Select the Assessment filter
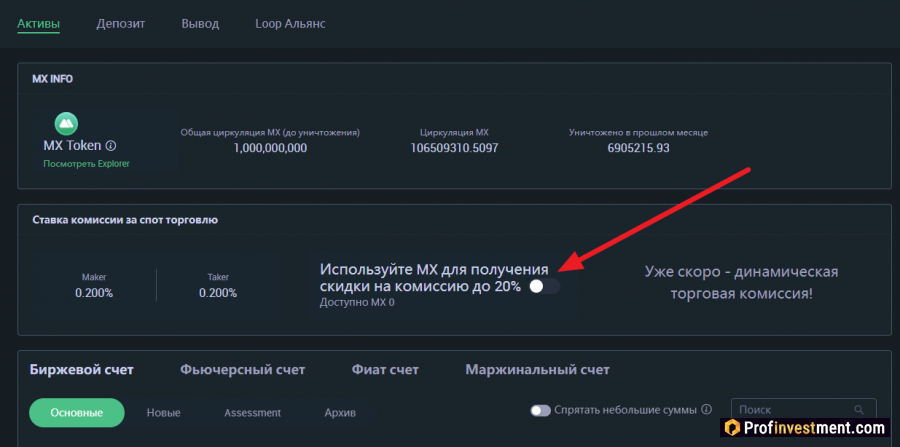The height and width of the screenshot is (447, 900). [x=253, y=413]
